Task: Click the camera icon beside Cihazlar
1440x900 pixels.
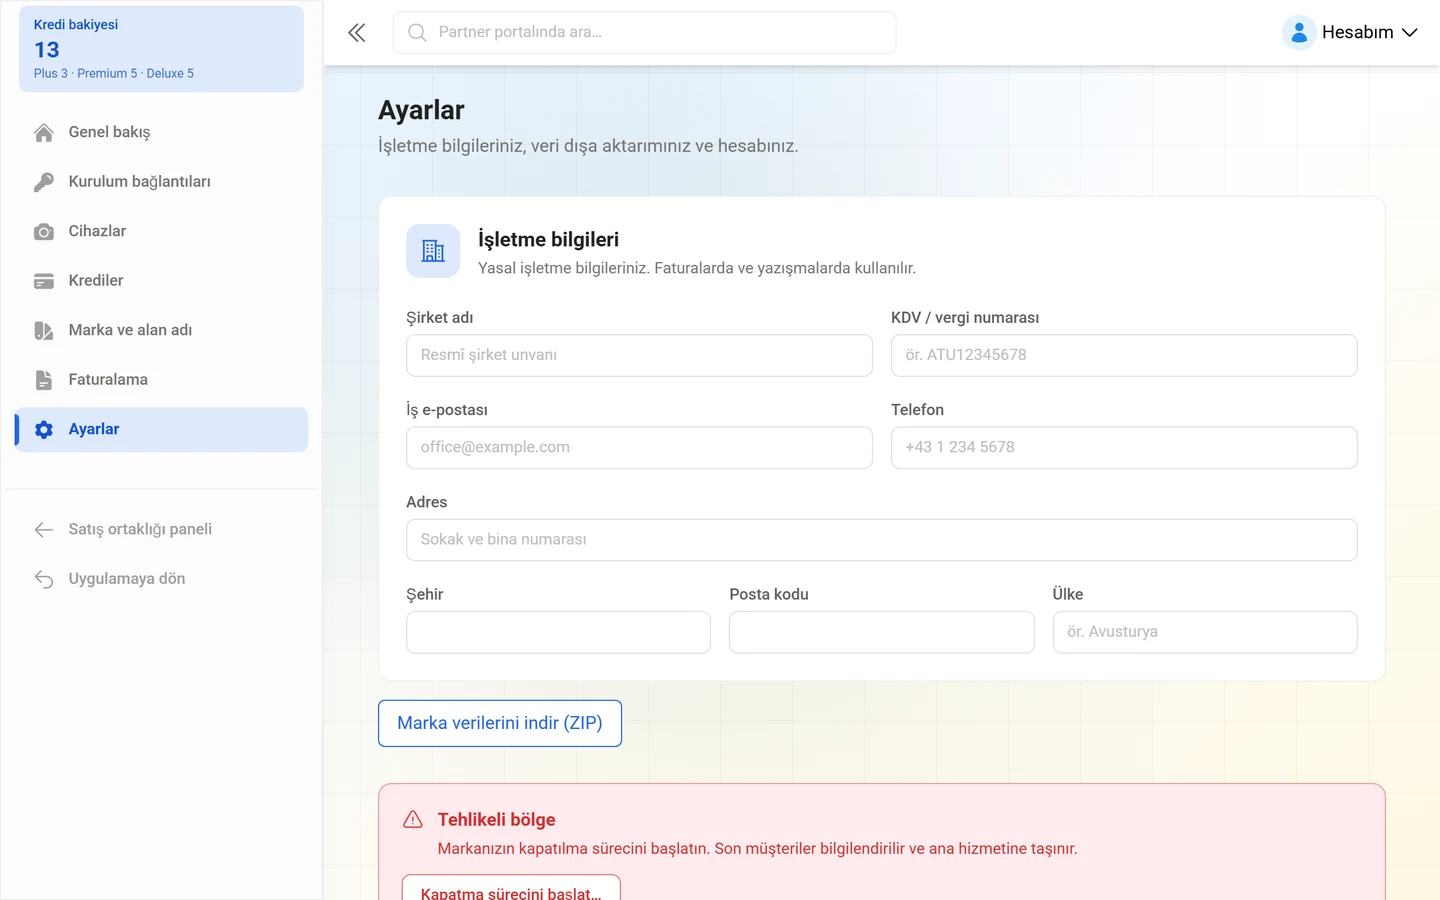Action: (44, 231)
